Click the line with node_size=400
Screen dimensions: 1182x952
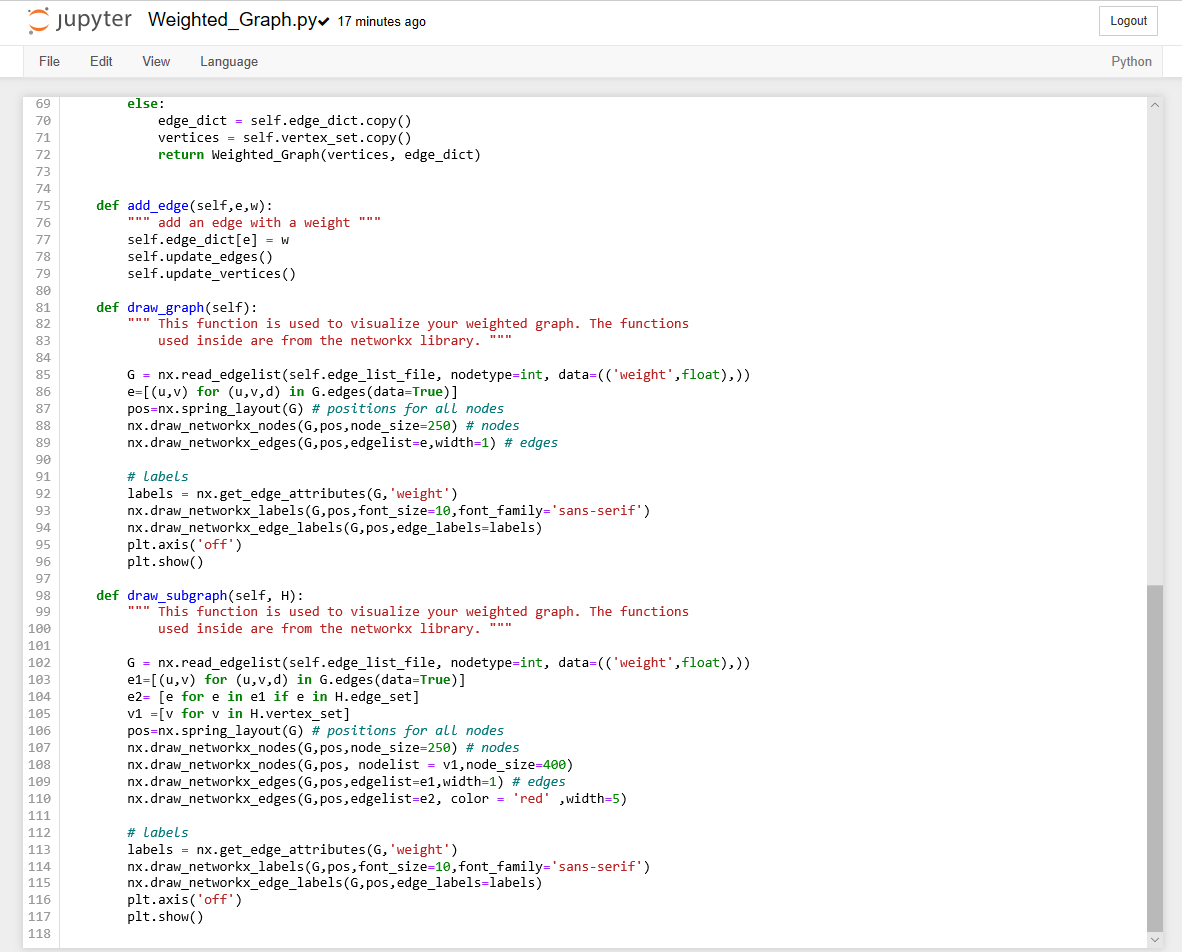350,764
